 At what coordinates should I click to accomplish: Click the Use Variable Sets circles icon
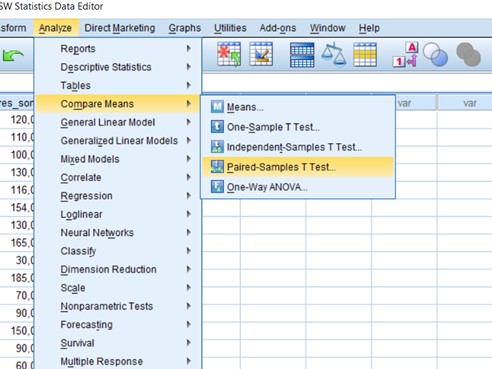[x=435, y=55]
